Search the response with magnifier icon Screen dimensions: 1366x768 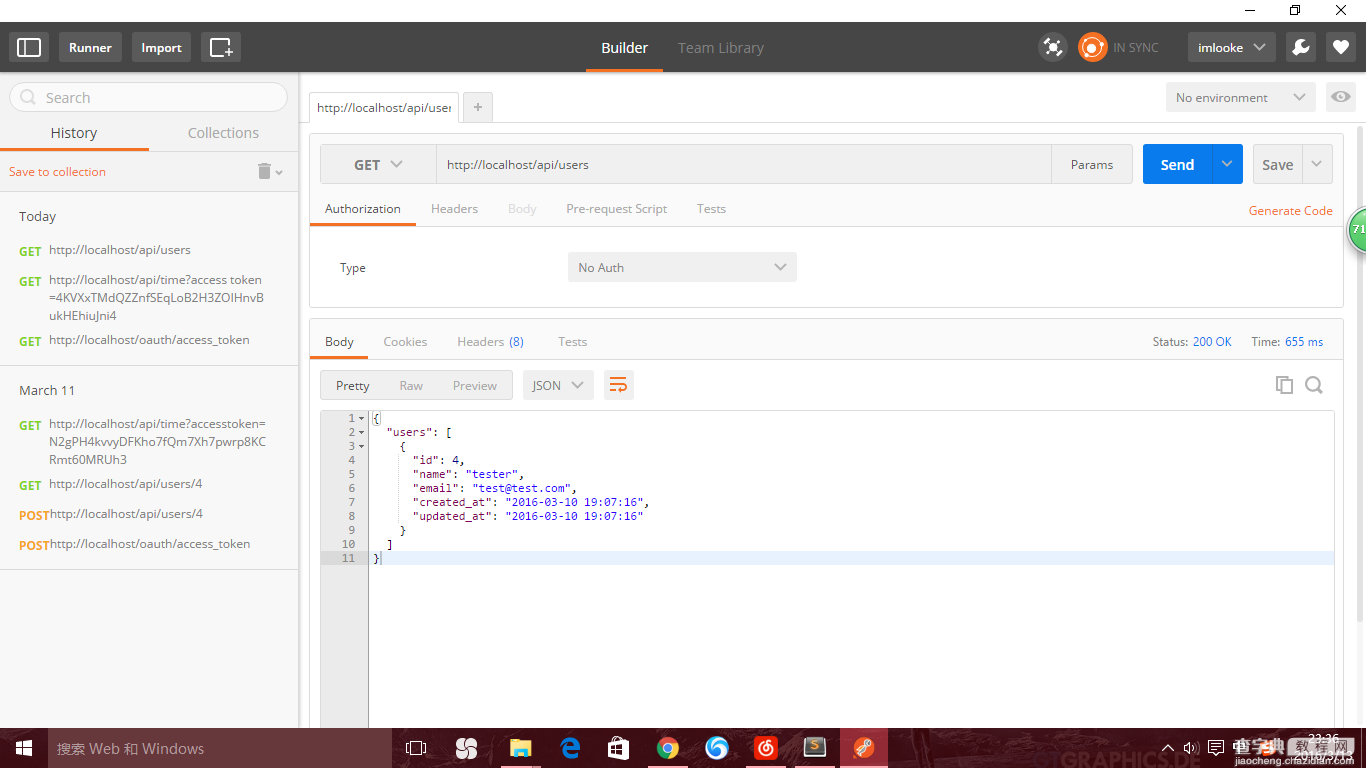[x=1314, y=385]
